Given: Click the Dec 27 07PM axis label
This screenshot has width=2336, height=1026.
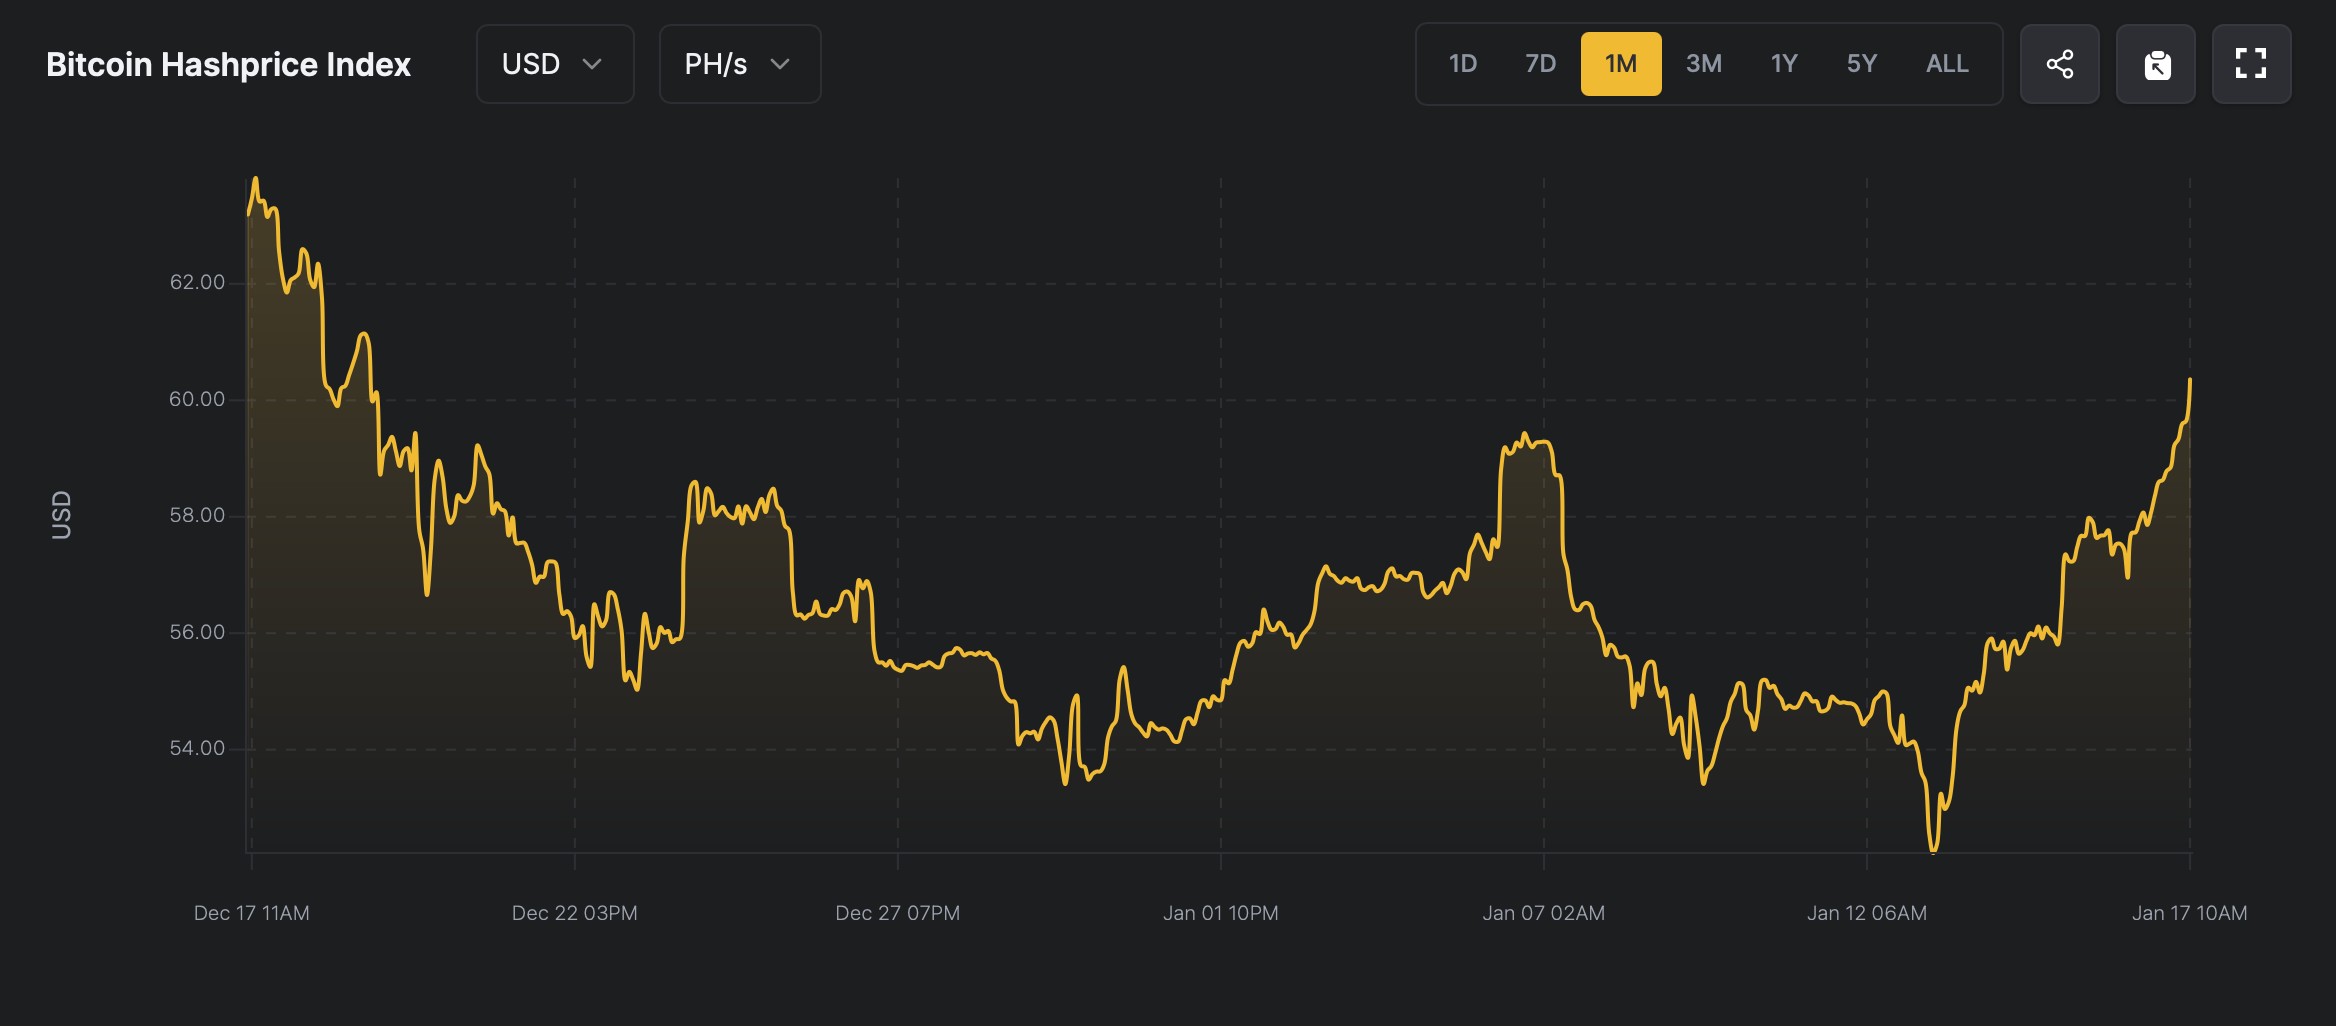Looking at the screenshot, I should (x=898, y=913).
